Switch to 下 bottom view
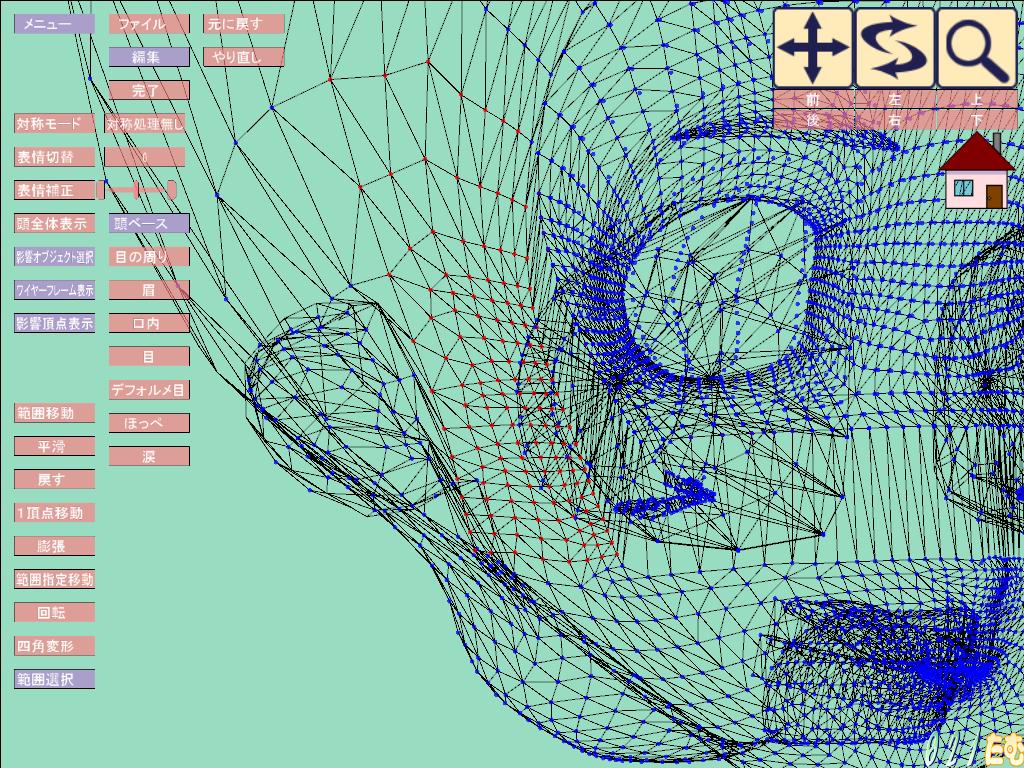 977,120
